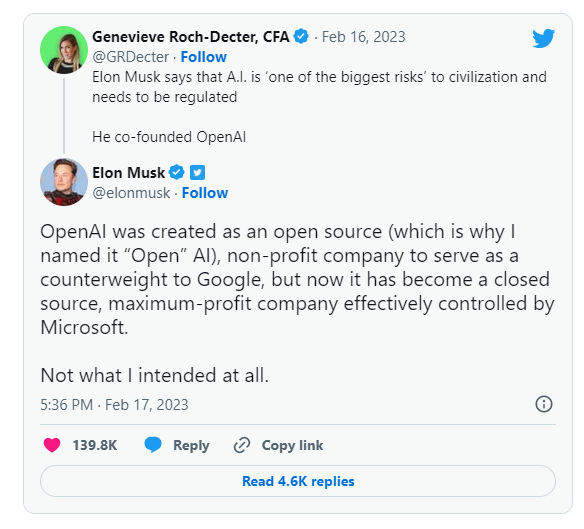Click the Reply text label

191,445
